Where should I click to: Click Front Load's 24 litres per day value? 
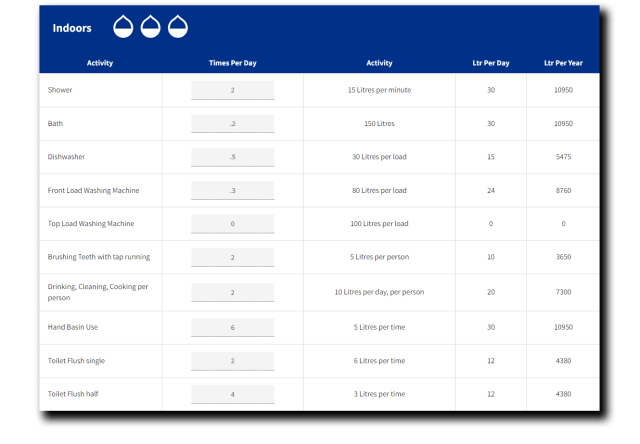[491, 191]
